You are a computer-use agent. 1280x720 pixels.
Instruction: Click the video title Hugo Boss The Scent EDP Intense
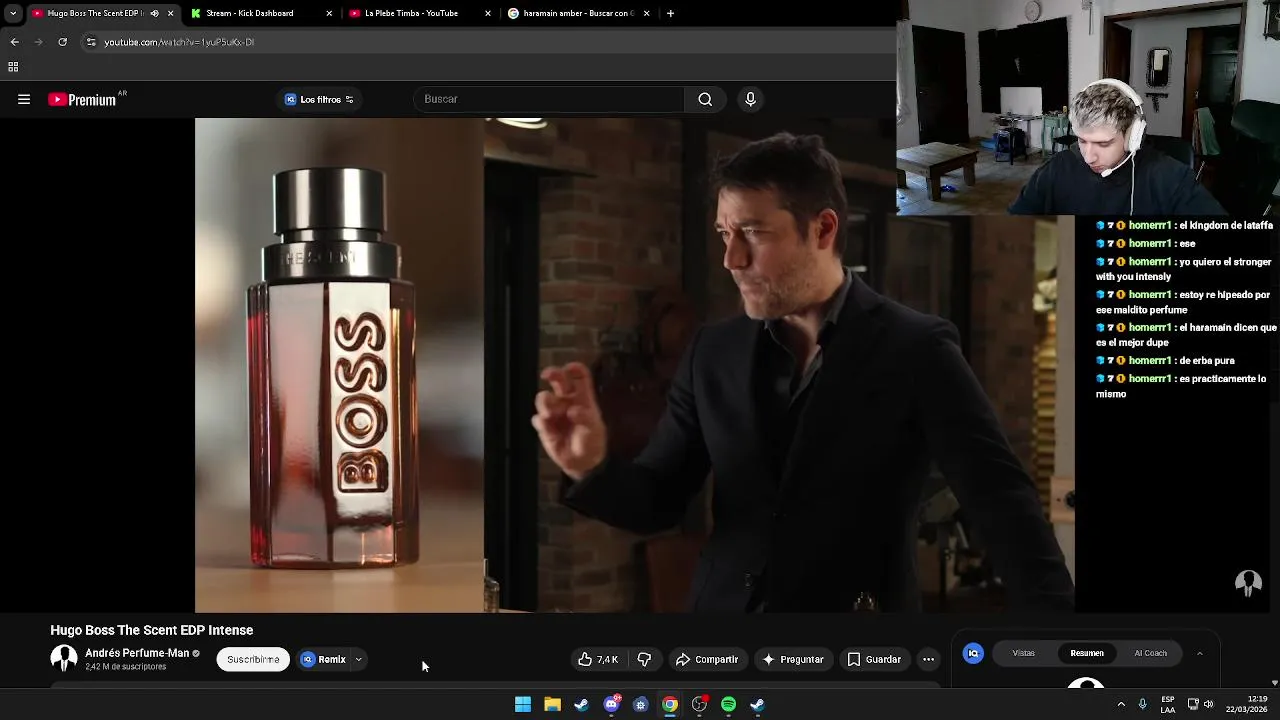point(152,630)
